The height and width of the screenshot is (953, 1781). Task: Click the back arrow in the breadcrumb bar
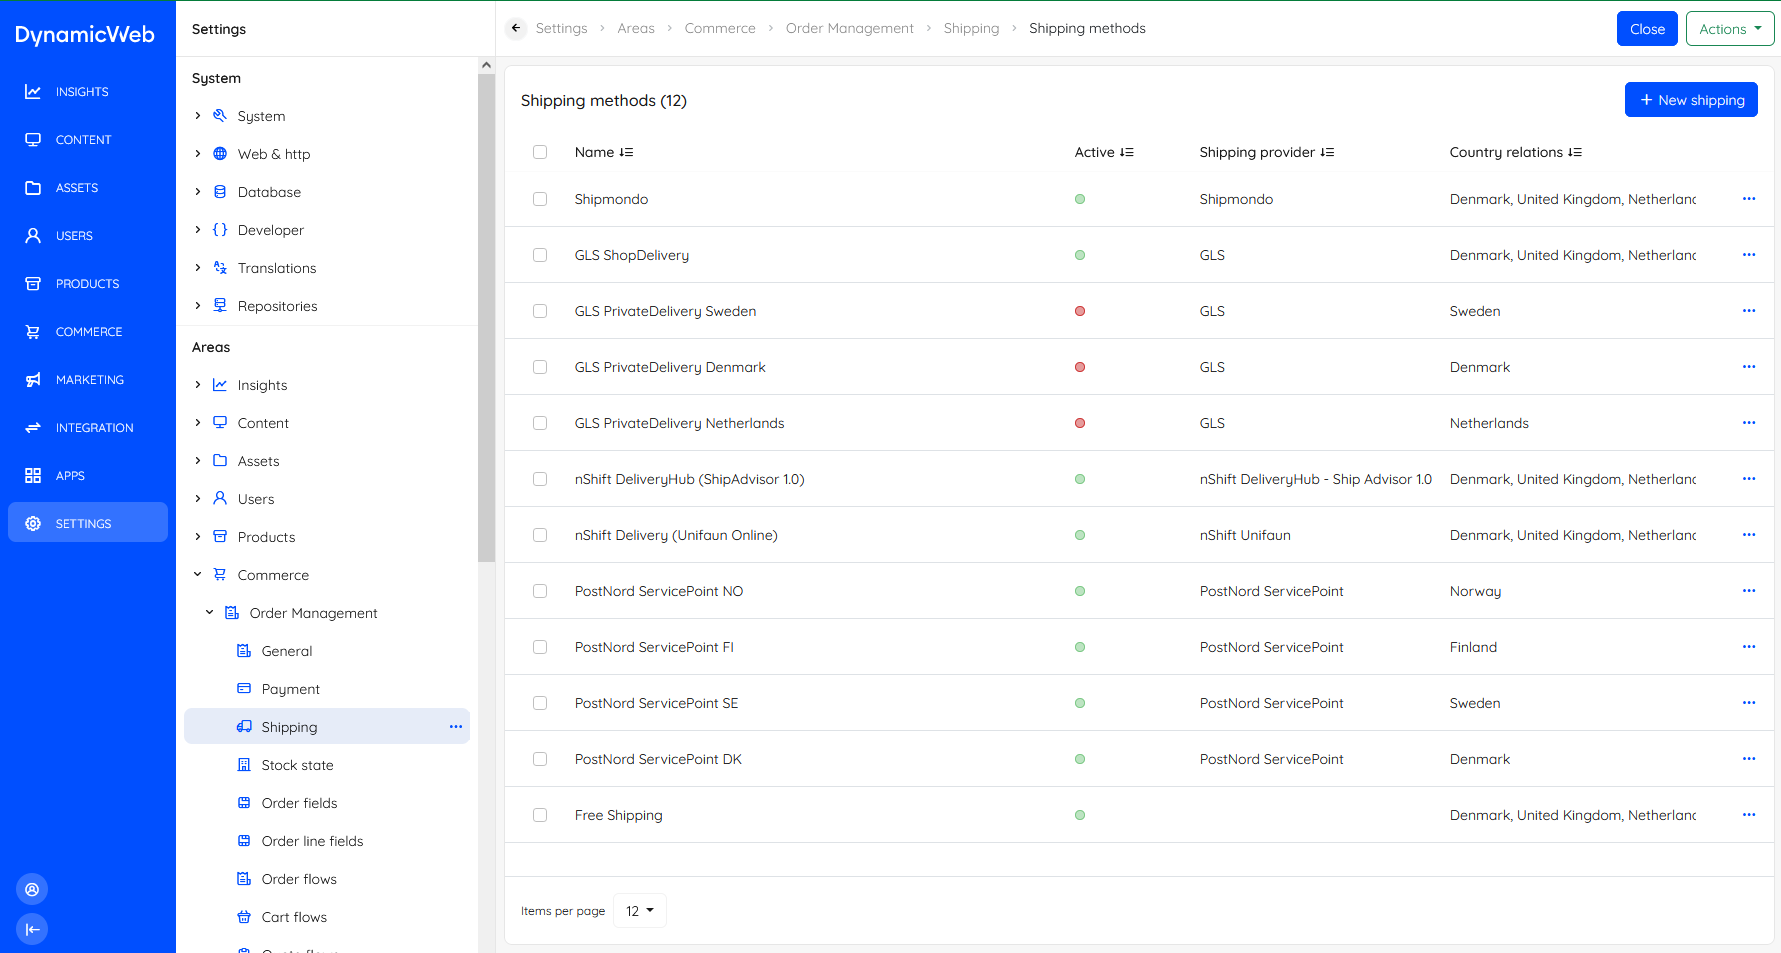pos(516,28)
